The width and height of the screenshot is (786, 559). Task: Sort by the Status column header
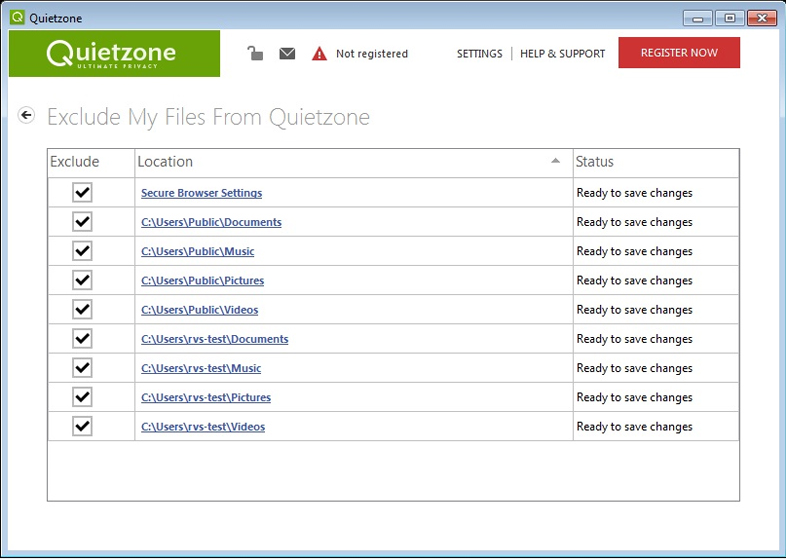(x=595, y=162)
